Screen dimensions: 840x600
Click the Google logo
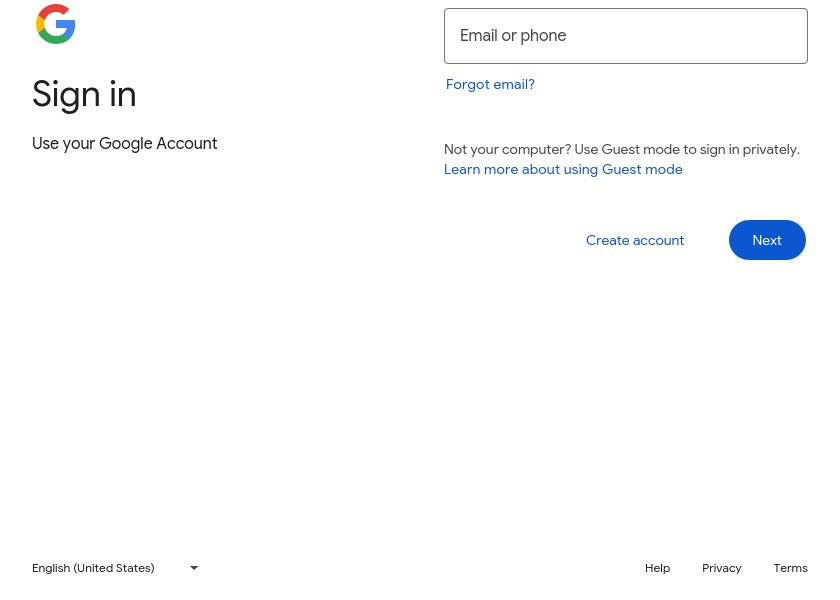point(56,24)
